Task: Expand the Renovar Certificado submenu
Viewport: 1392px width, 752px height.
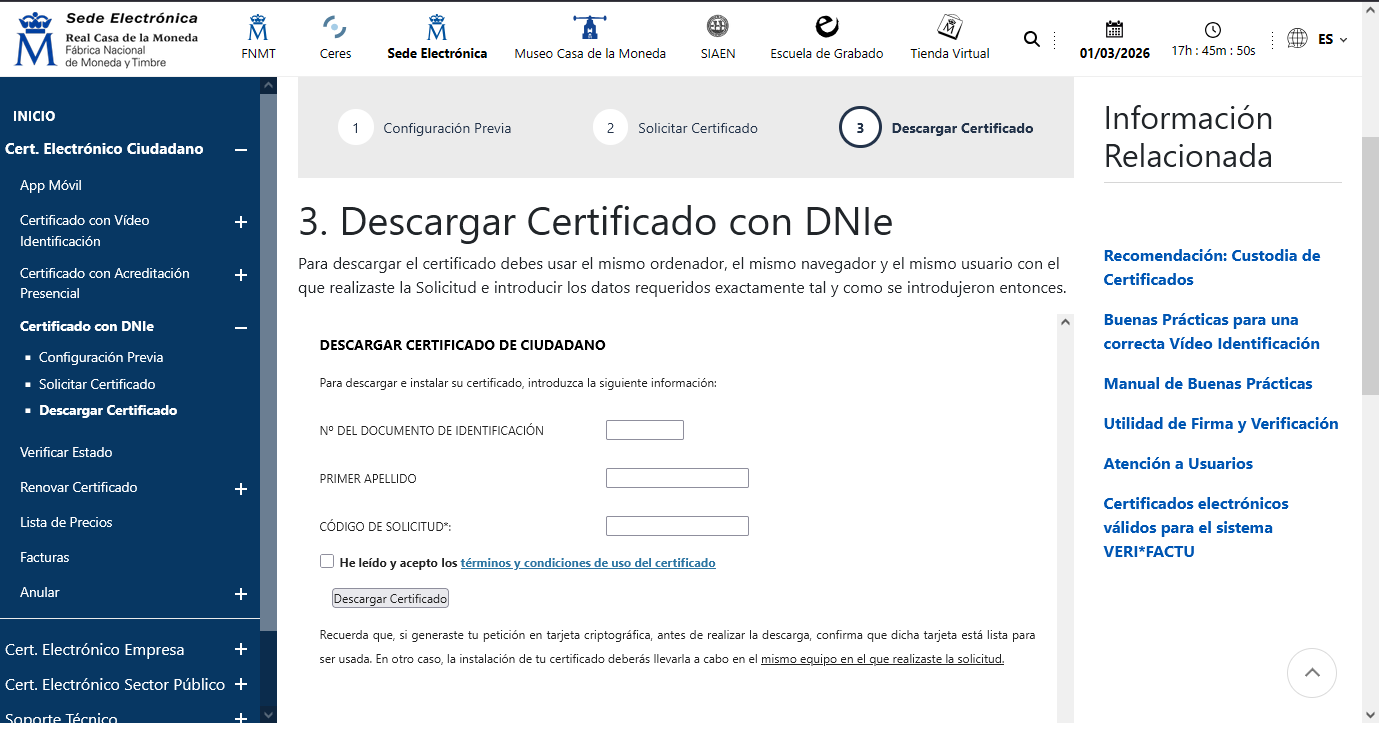Action: coord(240,489)
